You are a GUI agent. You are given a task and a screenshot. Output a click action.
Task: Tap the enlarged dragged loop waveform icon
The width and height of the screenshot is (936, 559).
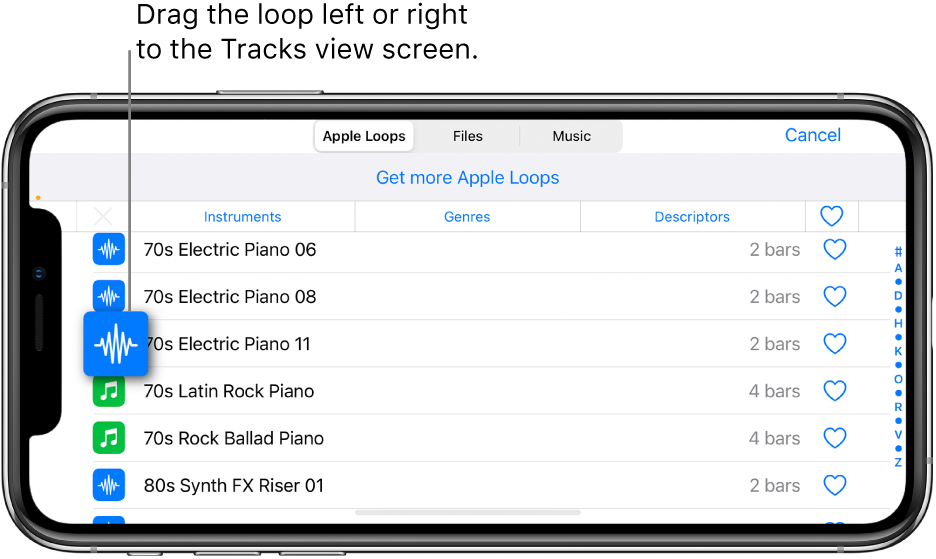click(116, 344)
